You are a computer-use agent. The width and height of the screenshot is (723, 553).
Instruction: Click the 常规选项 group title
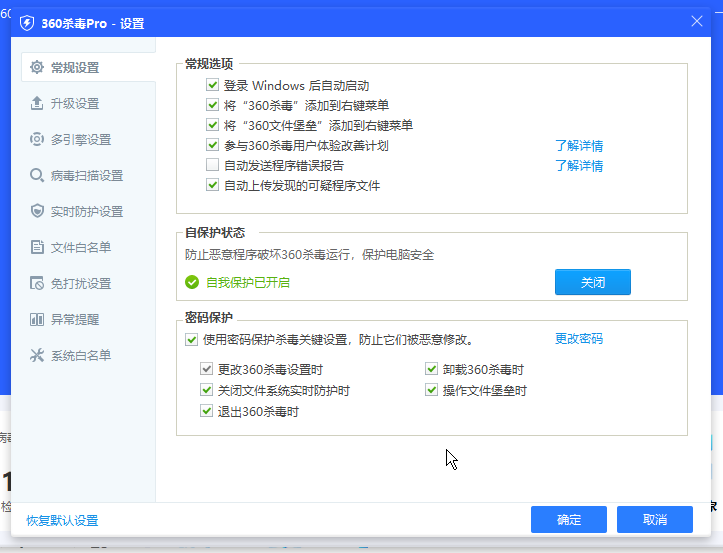[209, 64]
